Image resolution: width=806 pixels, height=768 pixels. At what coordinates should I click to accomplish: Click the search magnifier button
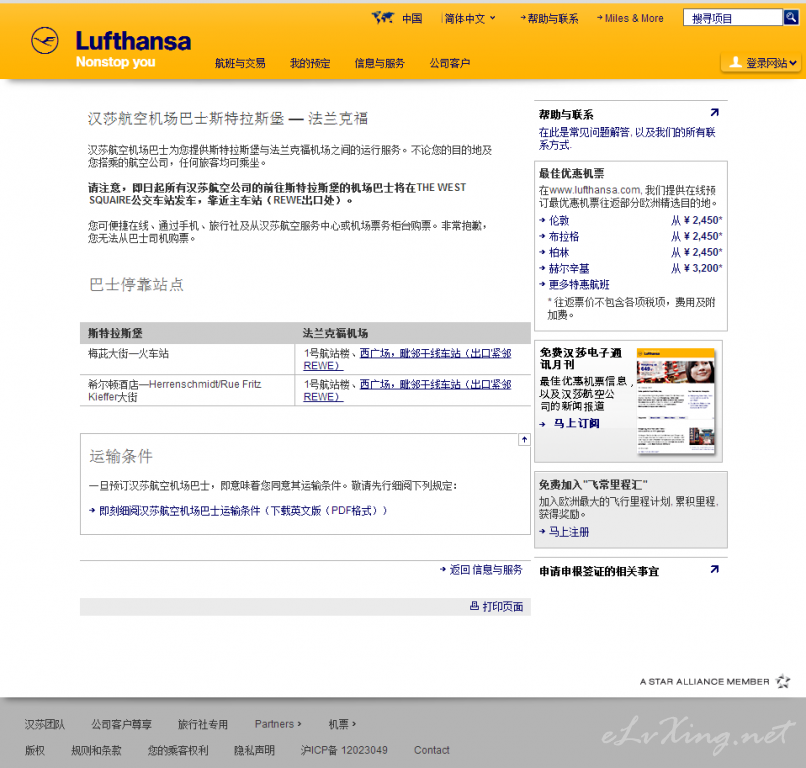click(x=791, y=17)
